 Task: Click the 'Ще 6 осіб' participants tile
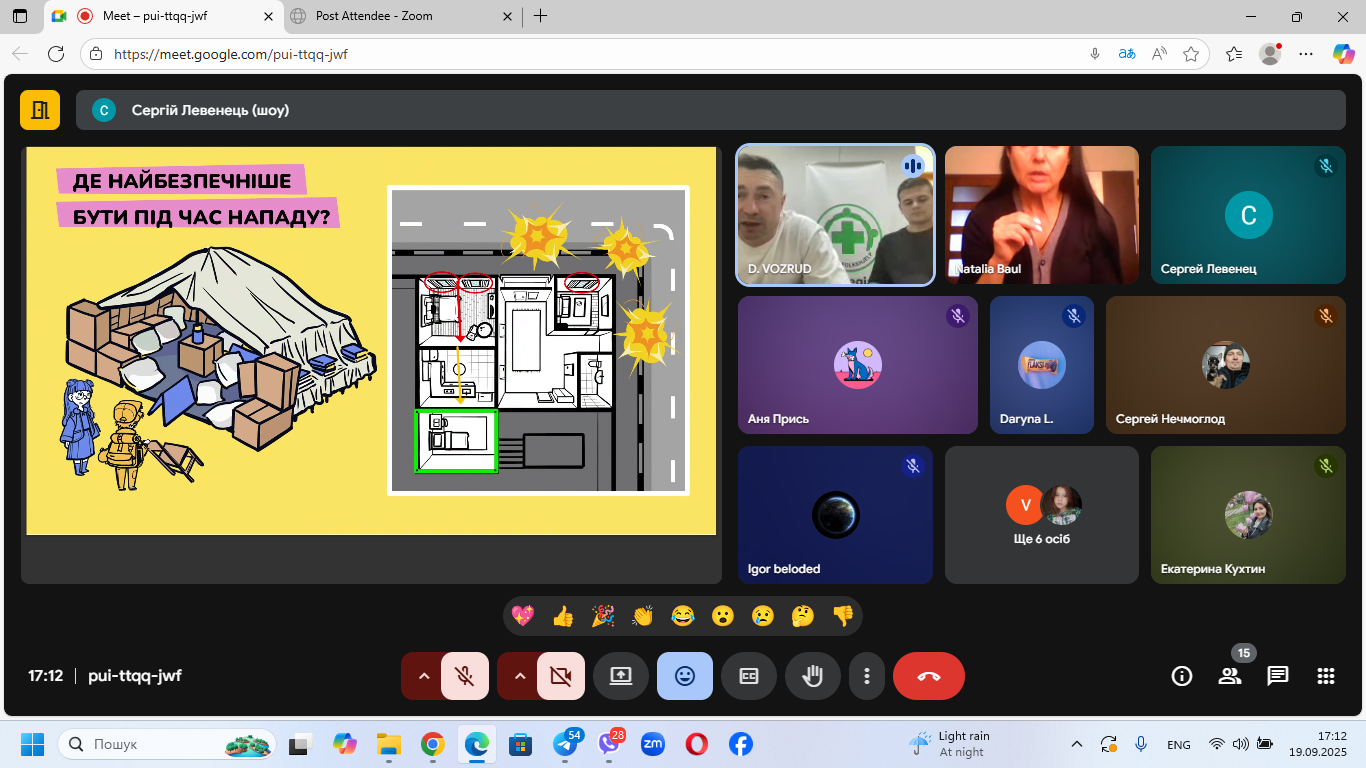coord(1041,515)
